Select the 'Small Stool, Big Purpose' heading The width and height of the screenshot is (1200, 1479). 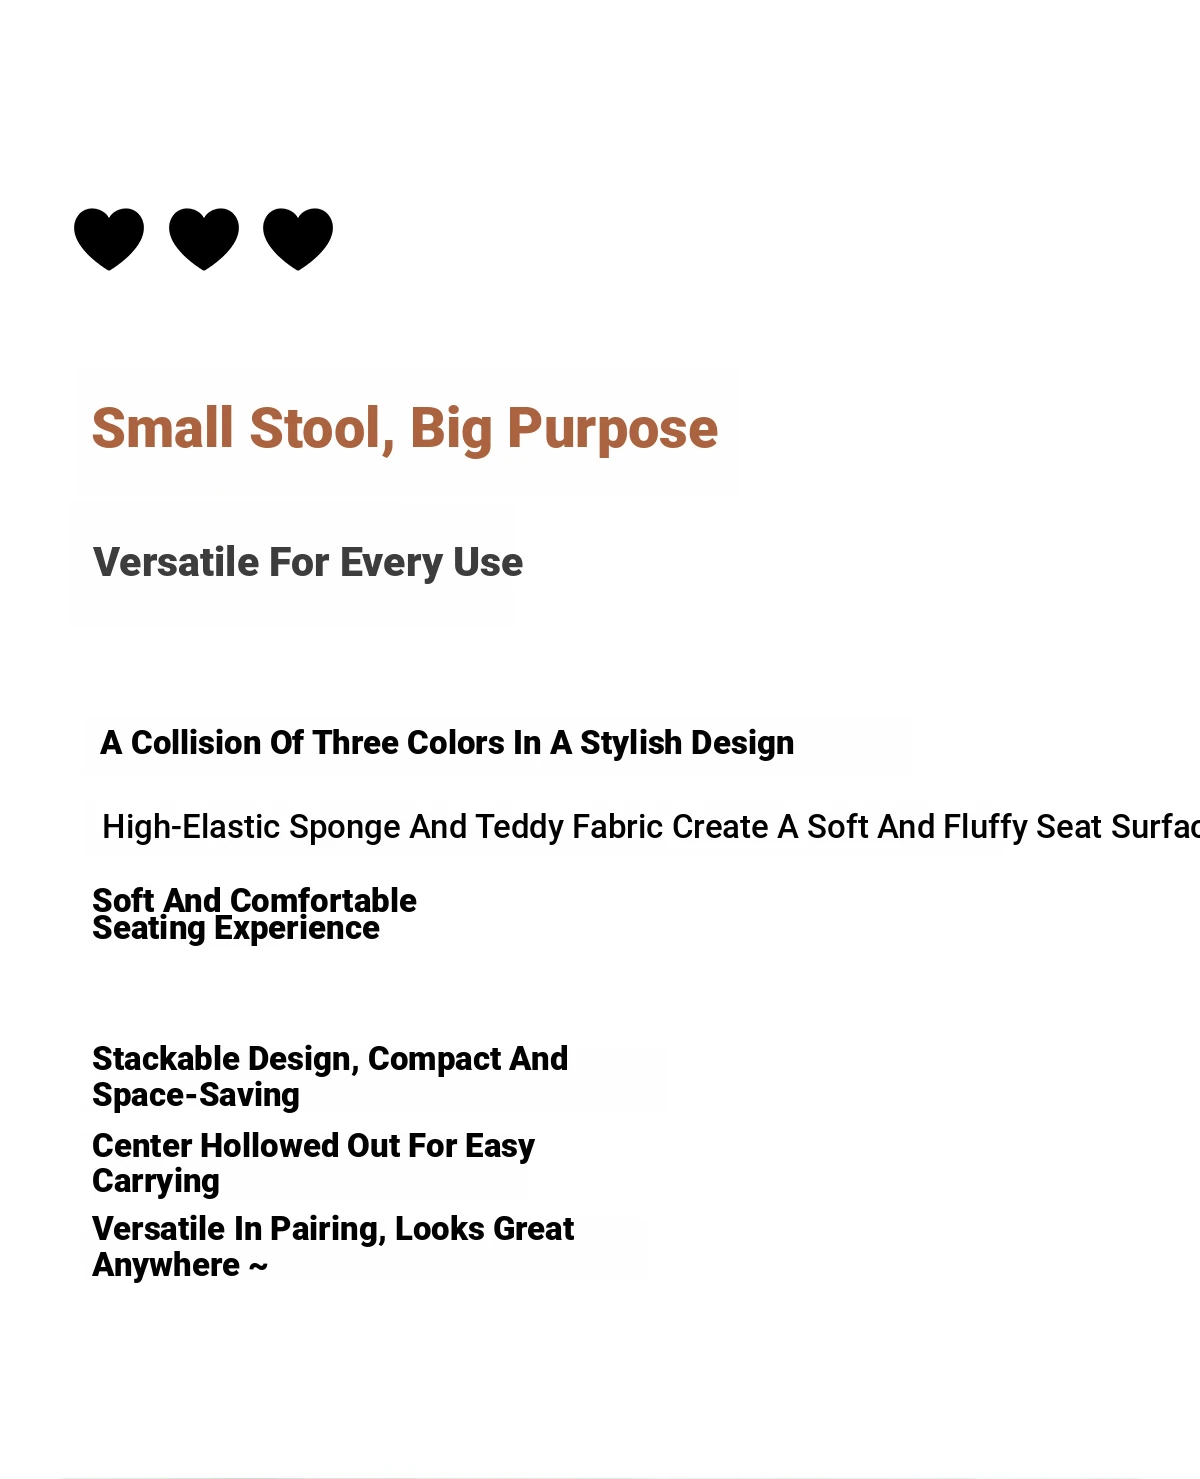click(405, 429)
